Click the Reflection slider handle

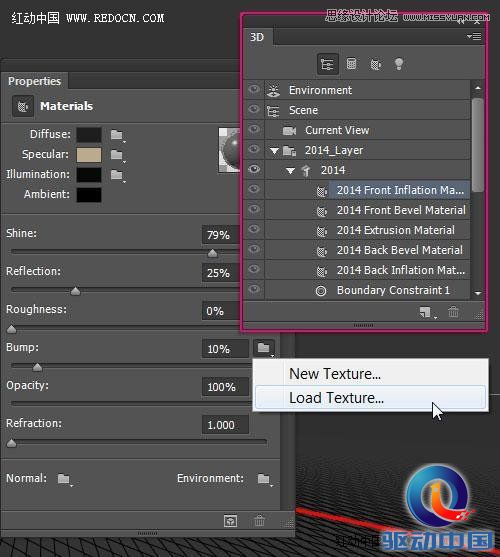75,291
